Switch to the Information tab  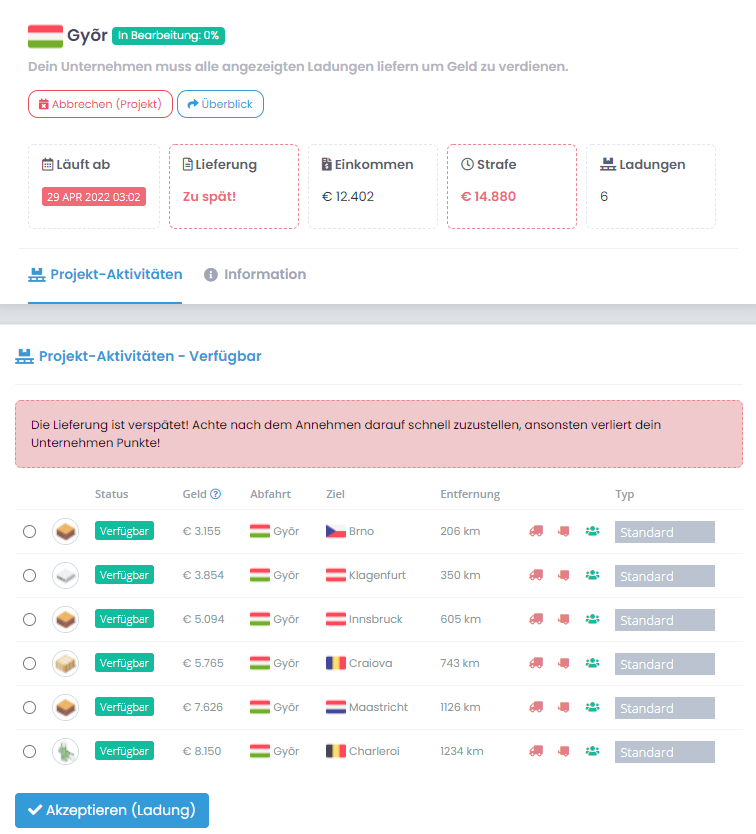[255, 274]
